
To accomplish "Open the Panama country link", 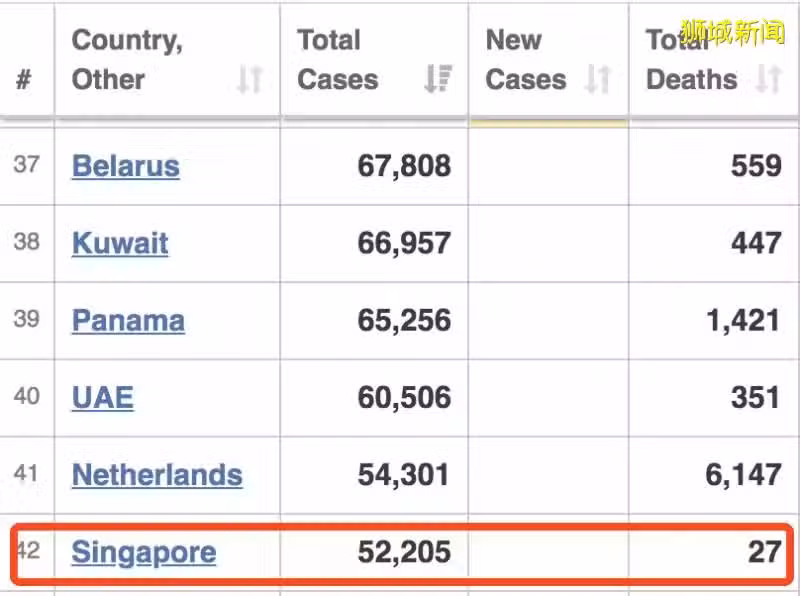I will 128,321.
